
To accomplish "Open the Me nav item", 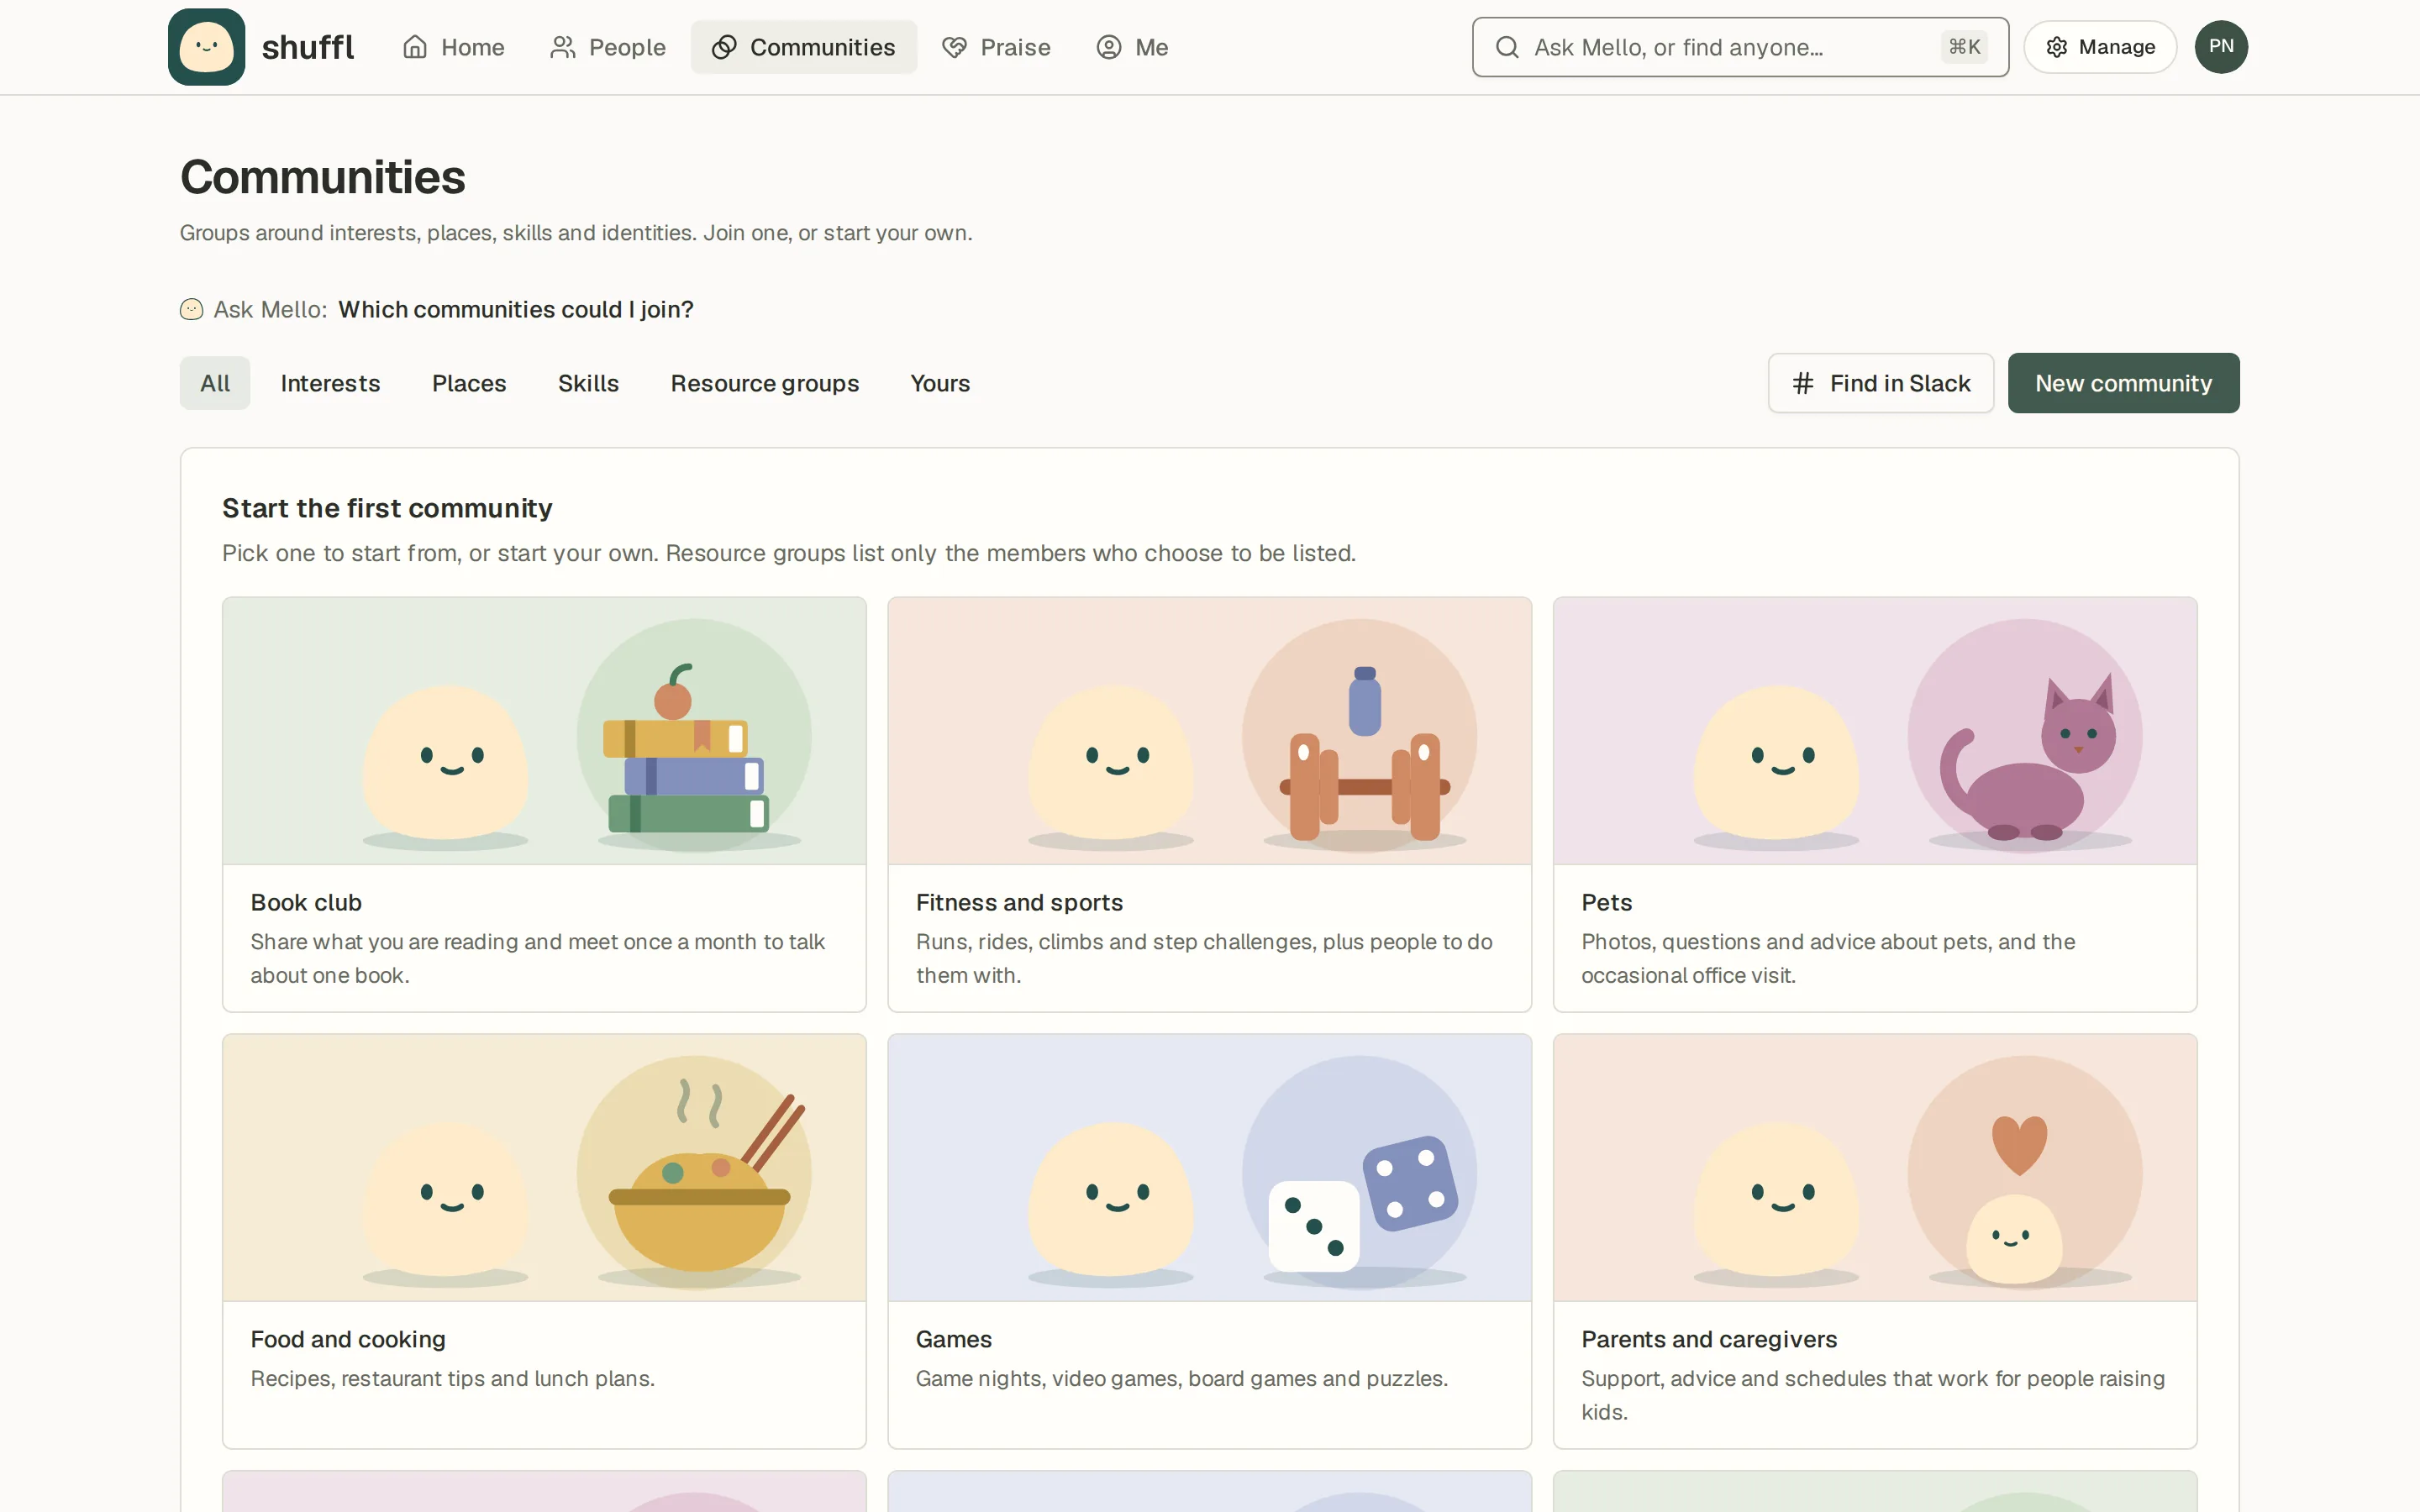I will 1132,47.
